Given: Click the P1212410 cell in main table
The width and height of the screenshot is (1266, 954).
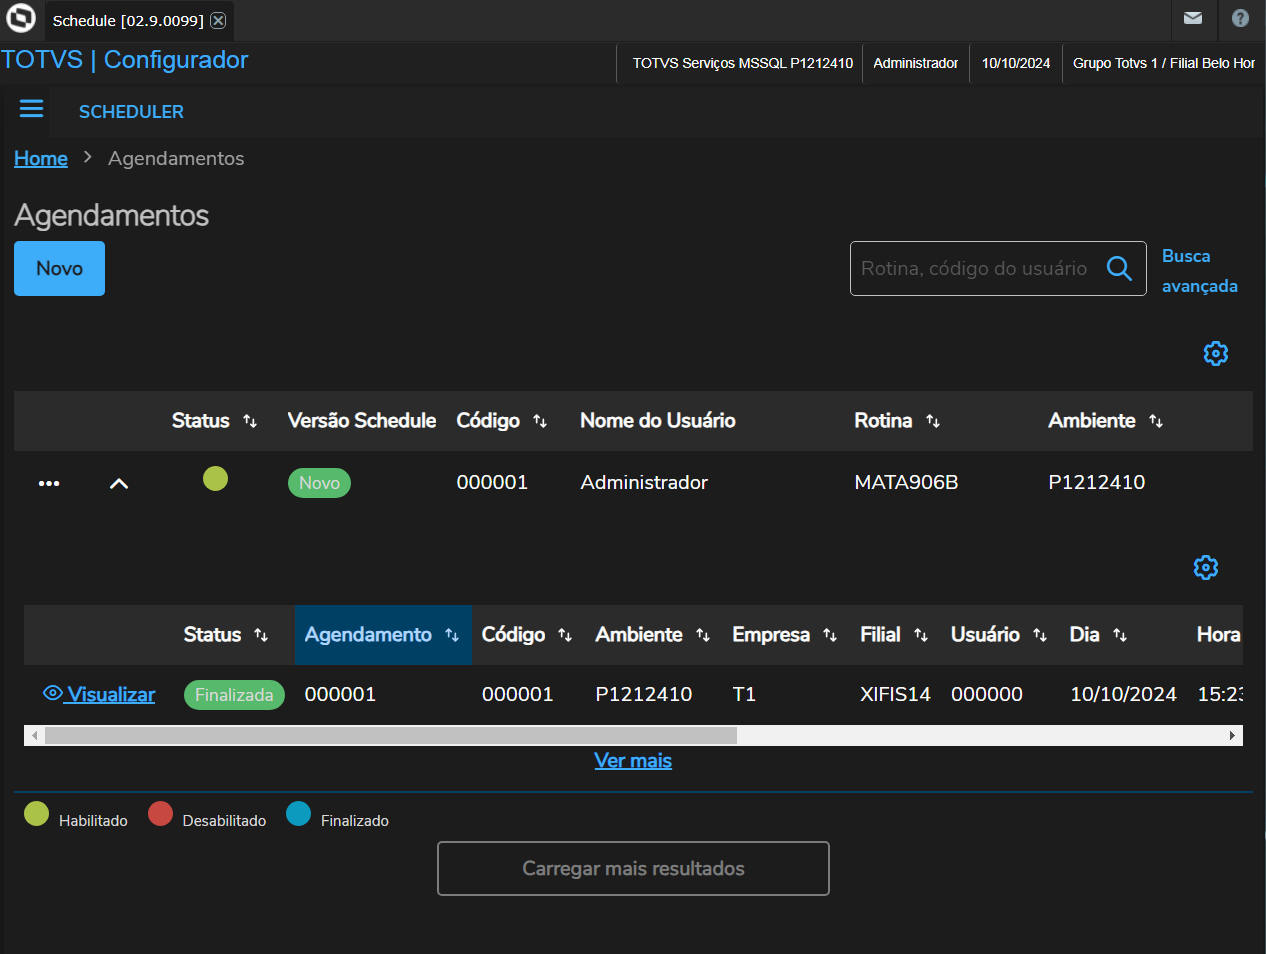Looking at the screenshot, I should [1096, 482].
